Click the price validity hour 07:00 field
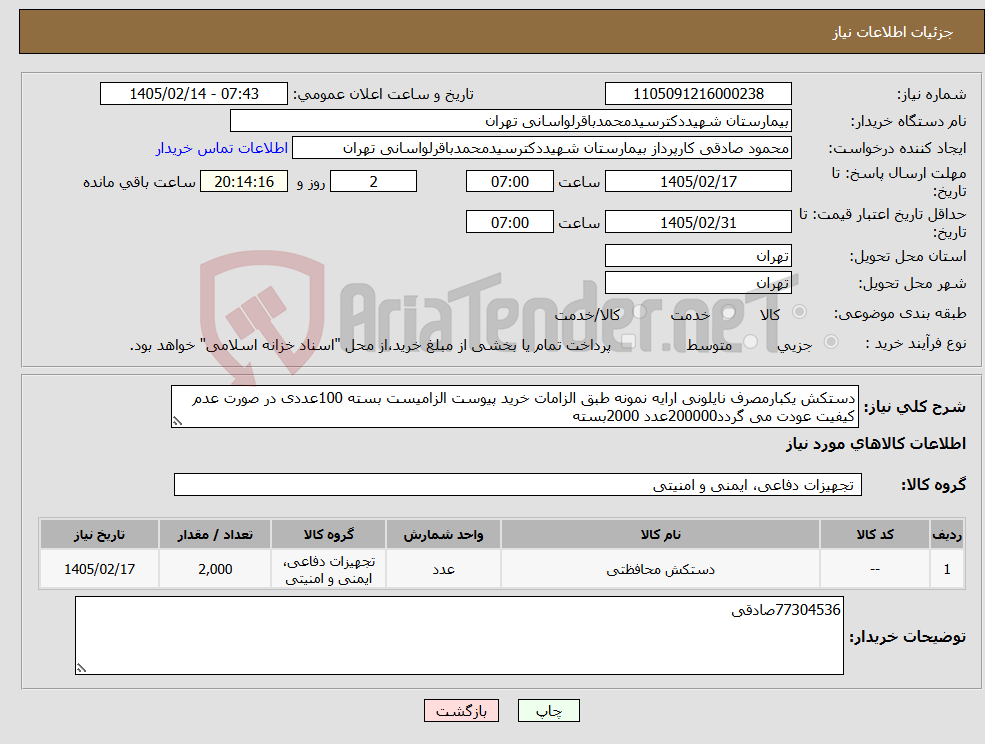The height and width of the screenshot is (744, 985). 509,222
